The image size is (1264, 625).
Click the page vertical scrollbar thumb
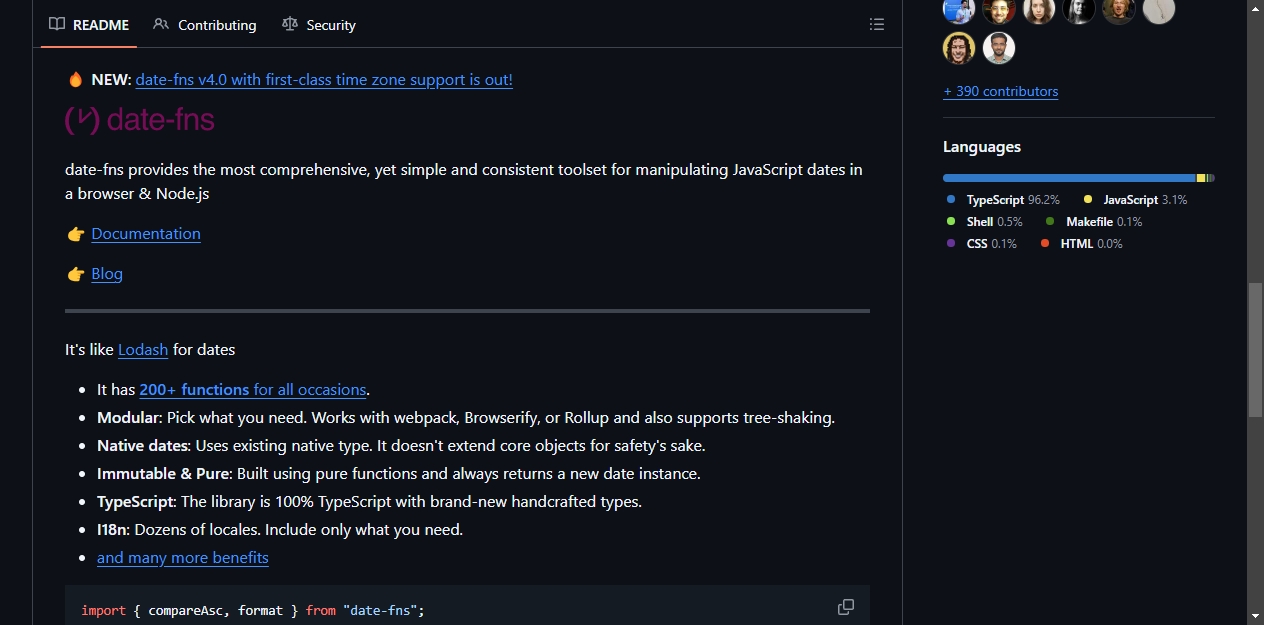tap(1255, 350)
